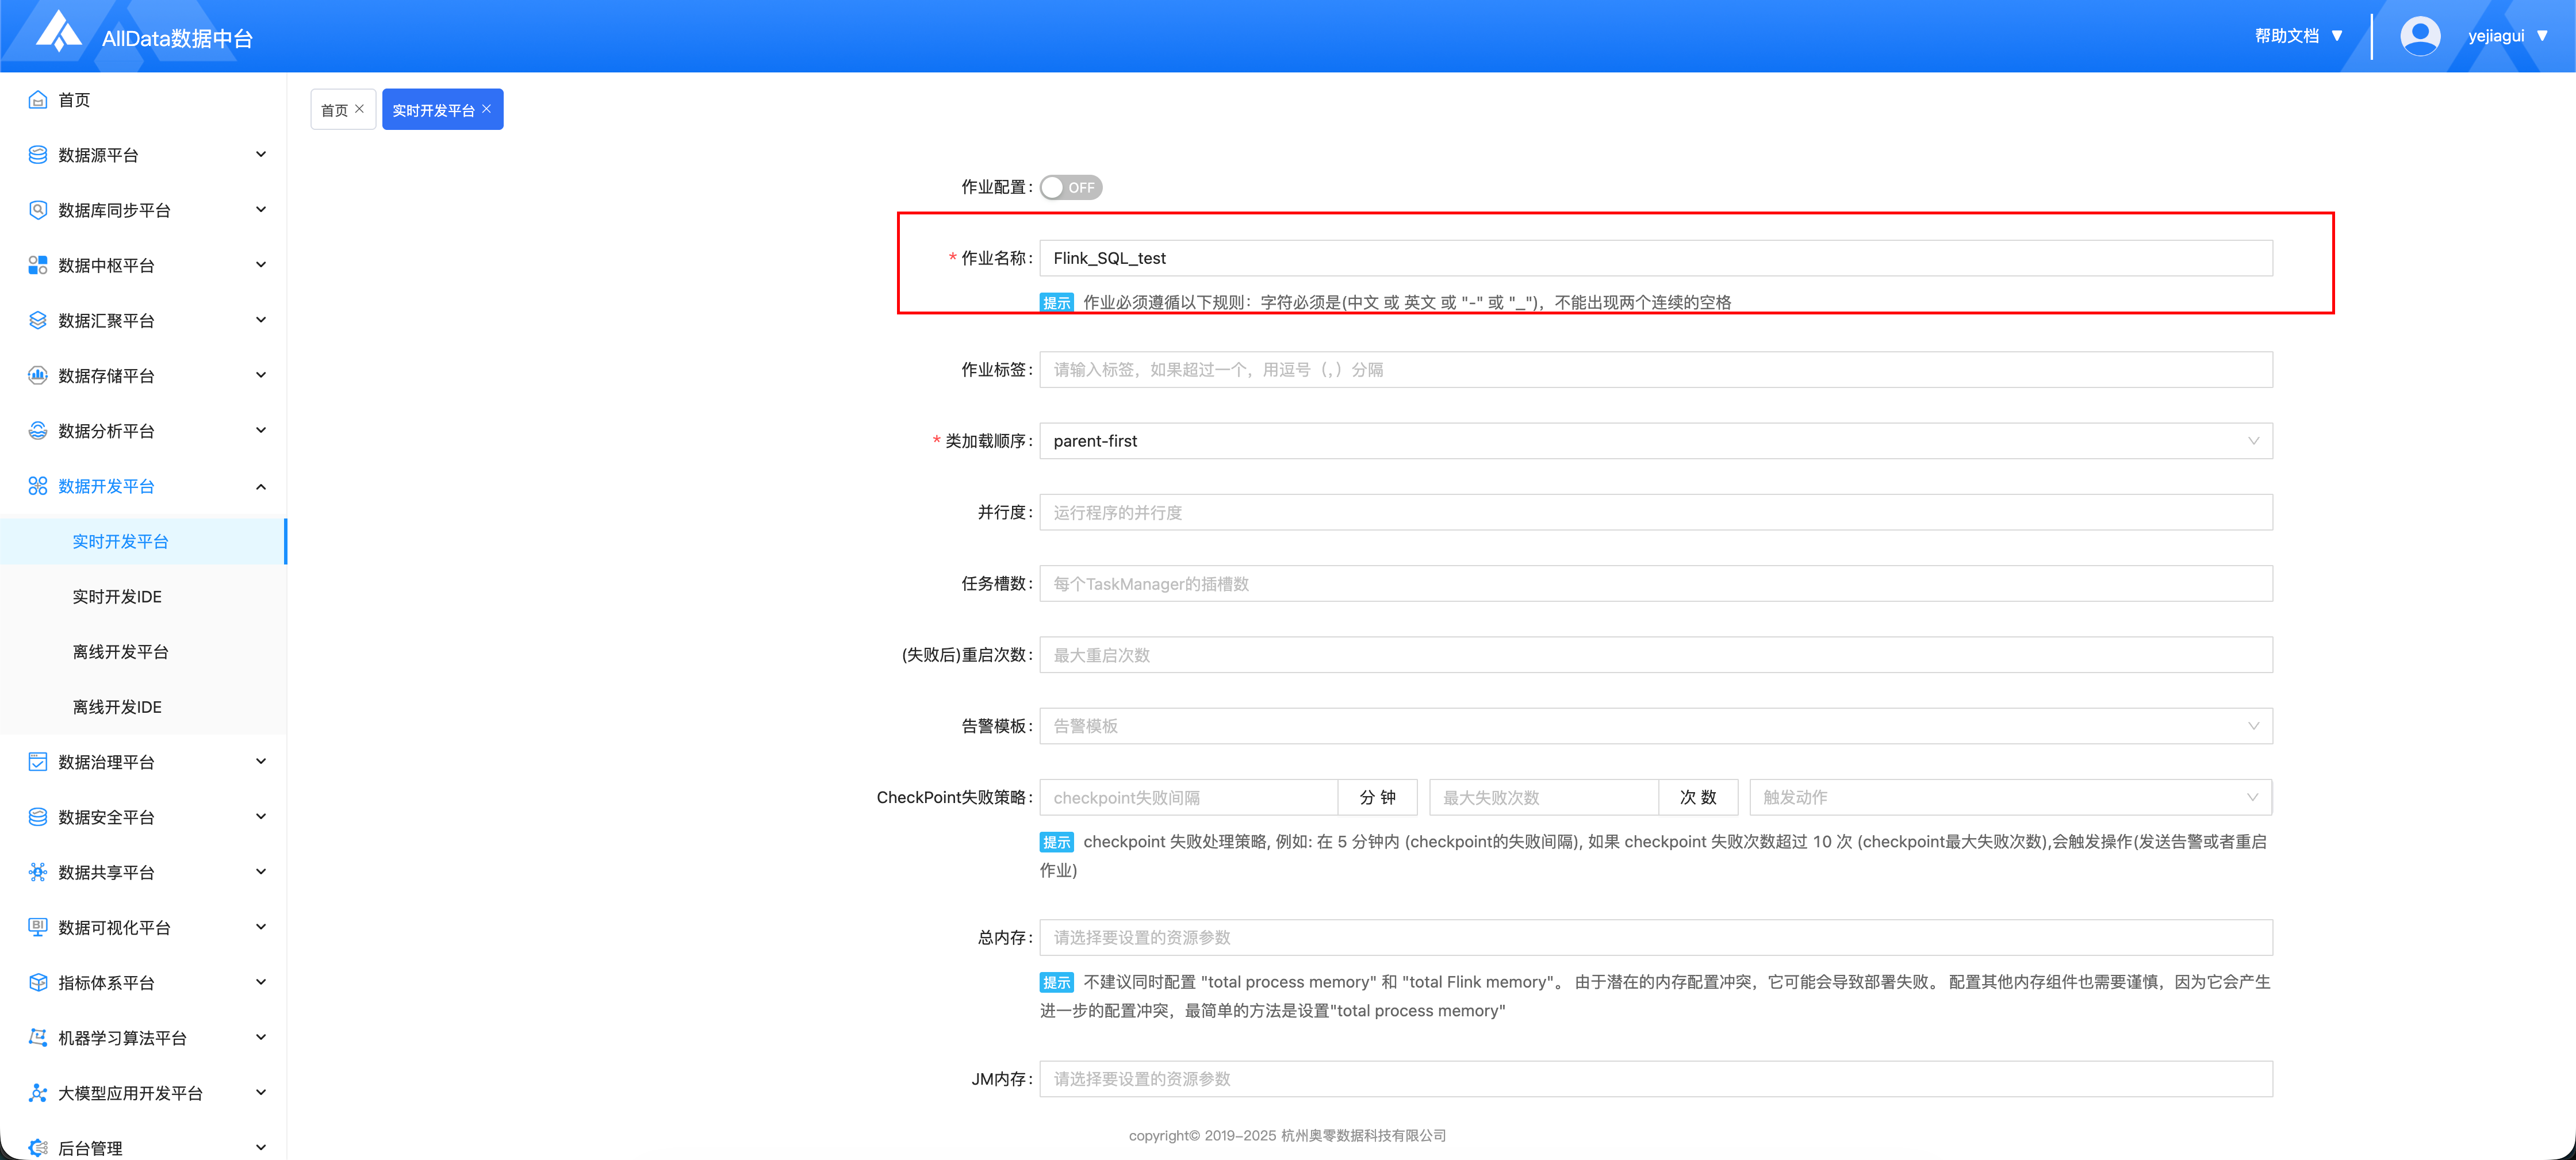Open 离线开发平台 in the sidebar

click(x=120, y=652)
